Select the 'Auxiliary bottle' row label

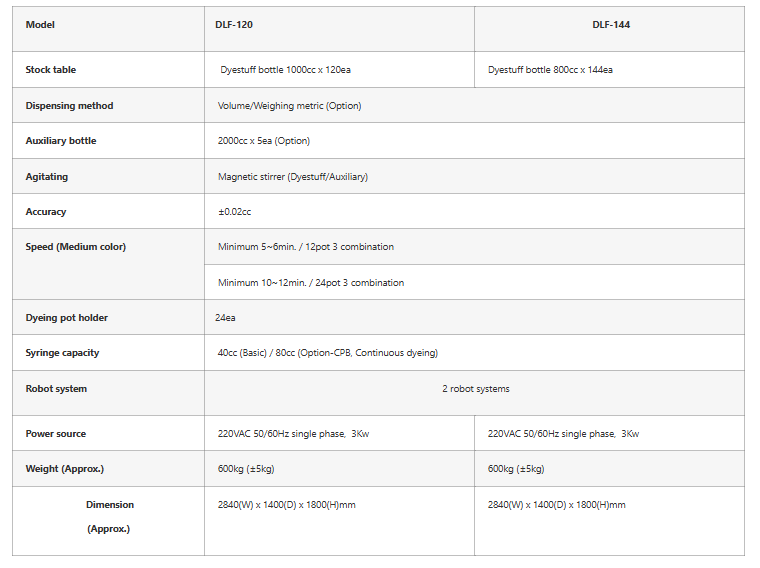click(x=61, y=141)
